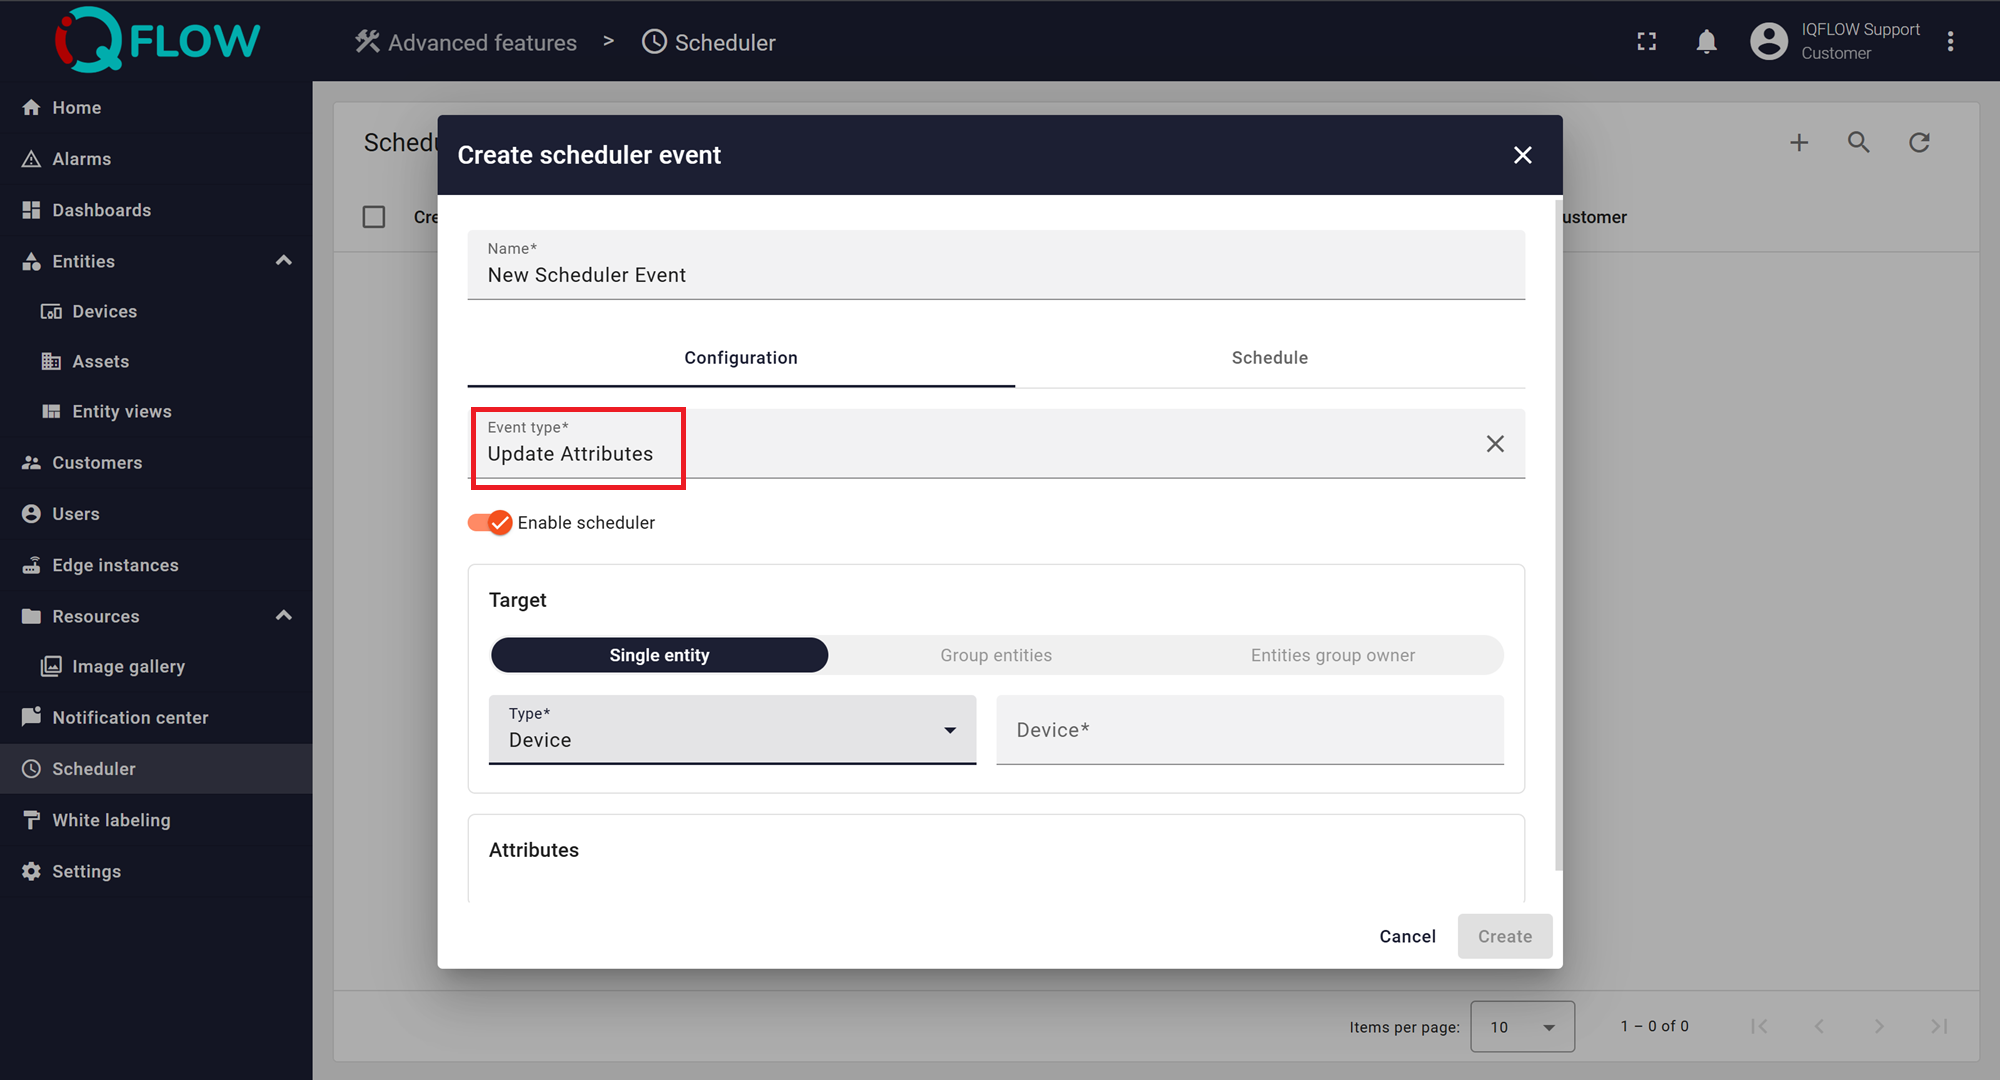Open the three-dot user menu
2000x1080 pixels.
[1950, 42]
